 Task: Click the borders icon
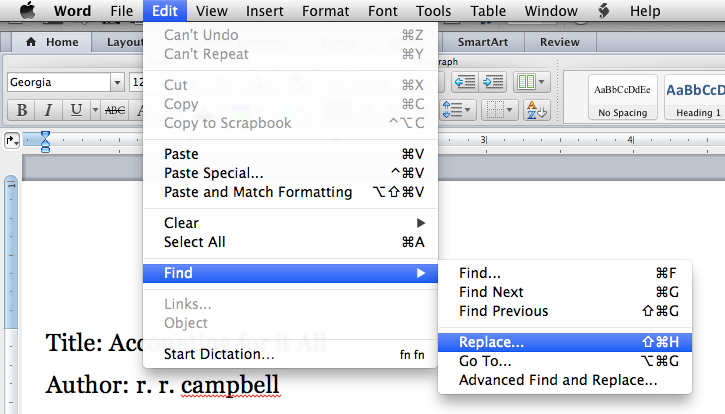point(495,110)
